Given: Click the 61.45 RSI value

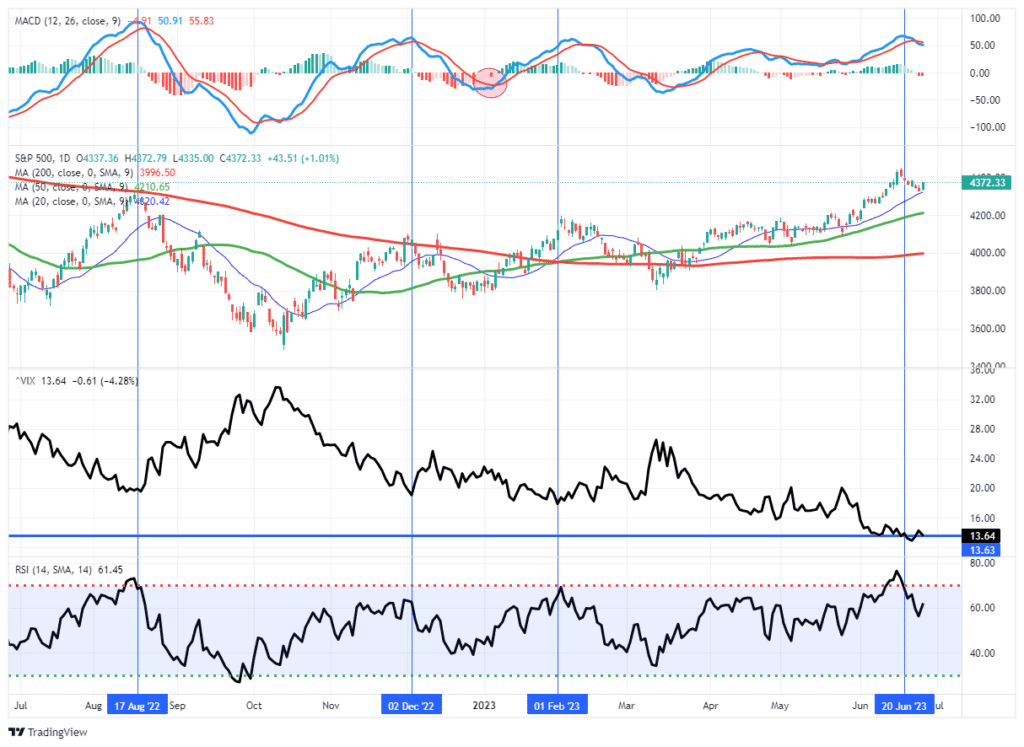Looking at the screenshot, I should click(x=110, y=569).
